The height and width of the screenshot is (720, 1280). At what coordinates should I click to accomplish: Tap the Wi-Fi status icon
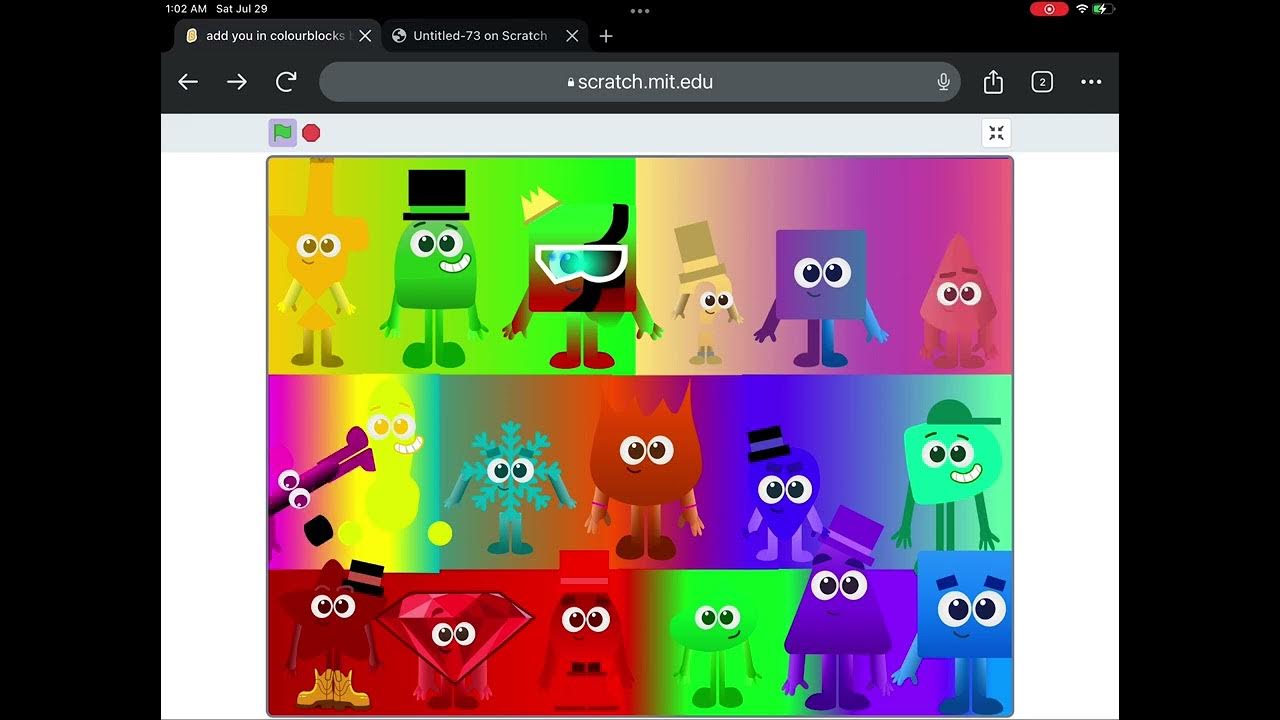coord(1082,9)
